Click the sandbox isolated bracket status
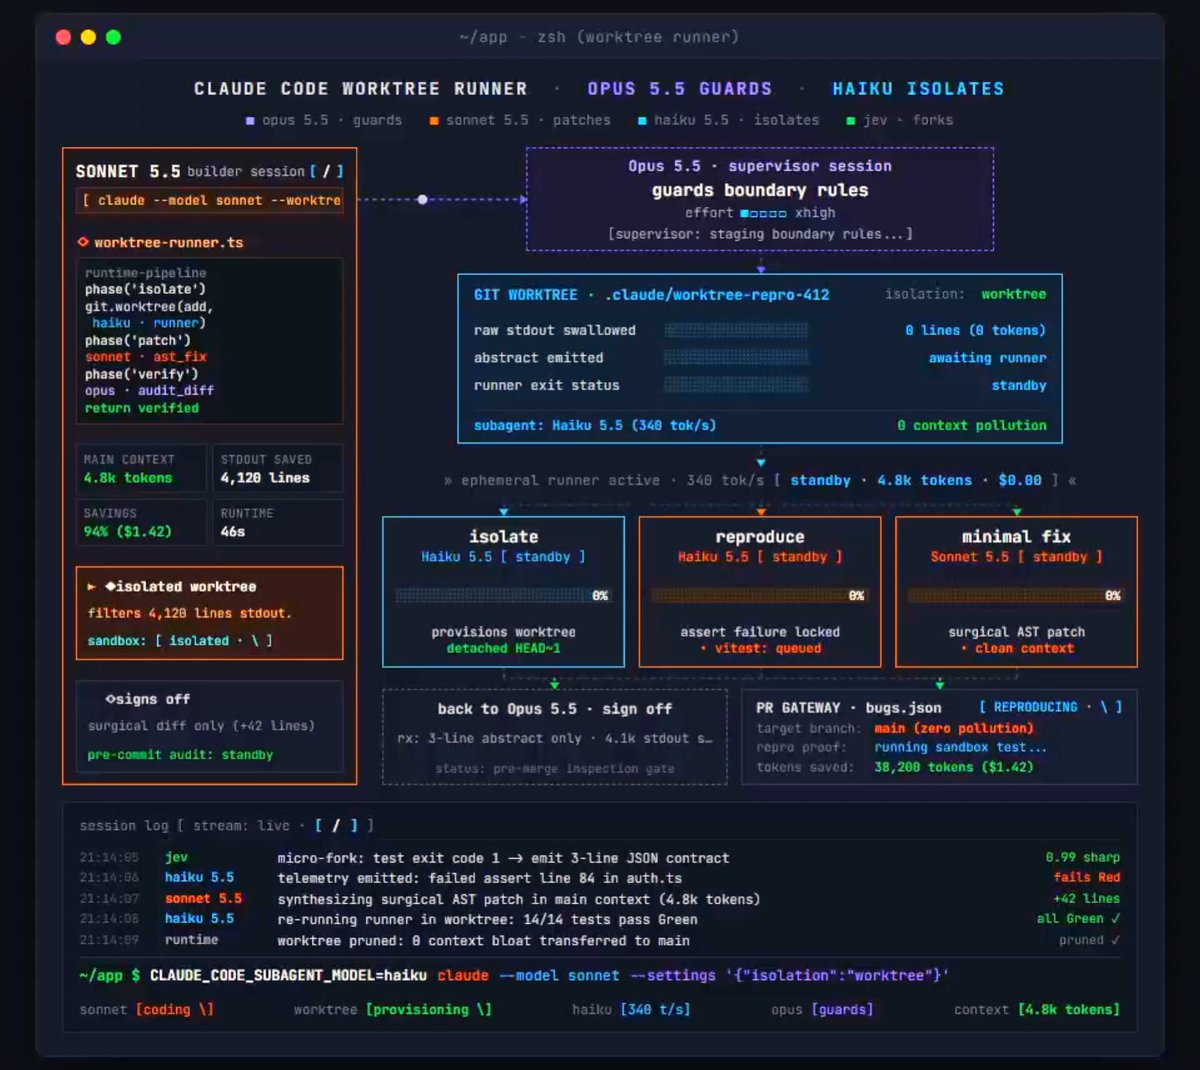Viewport: 1200px width, 1070px height. 213,641
